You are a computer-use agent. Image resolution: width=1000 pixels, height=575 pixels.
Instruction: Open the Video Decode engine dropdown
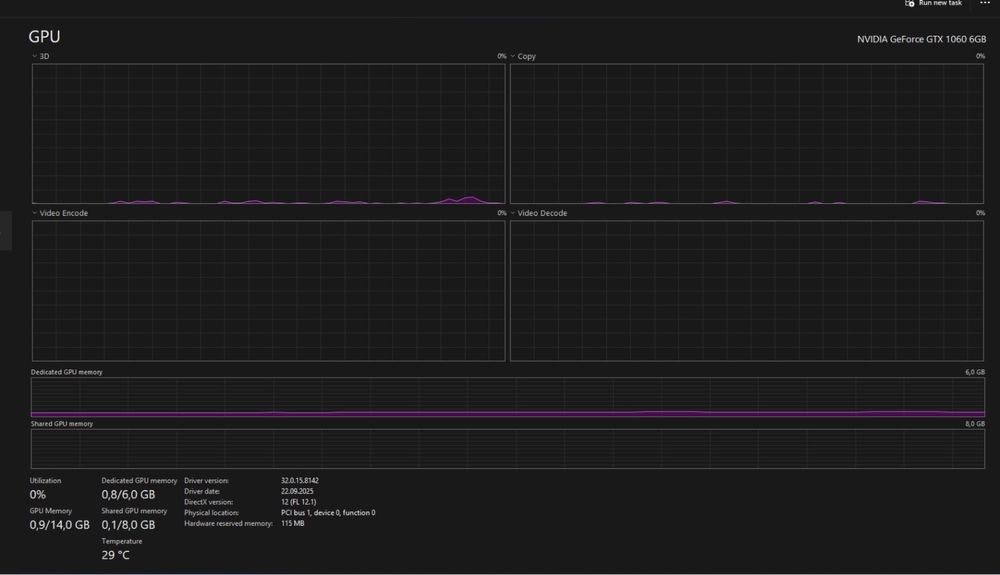[538, 213]
